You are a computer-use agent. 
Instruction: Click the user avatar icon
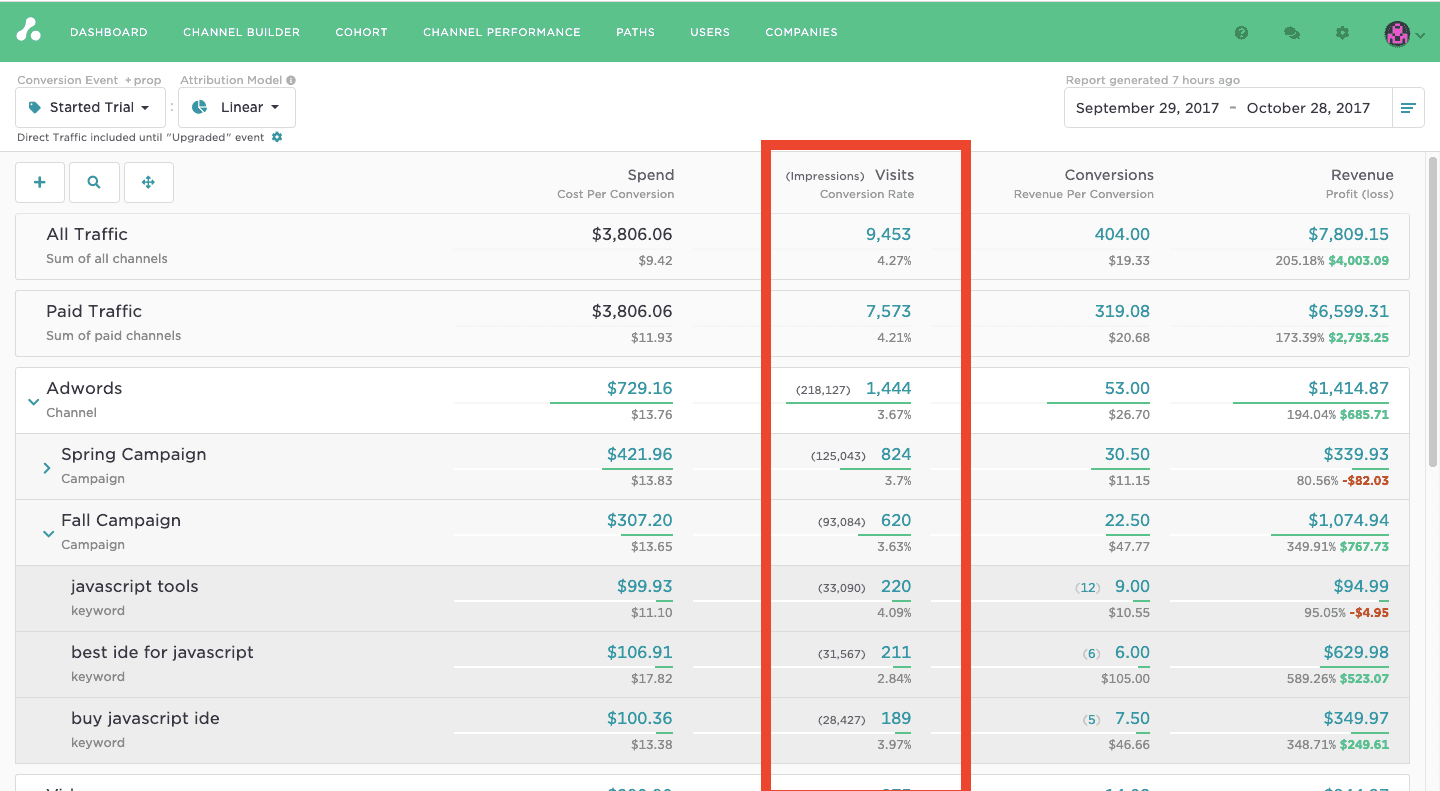[x=1397, y=33]
